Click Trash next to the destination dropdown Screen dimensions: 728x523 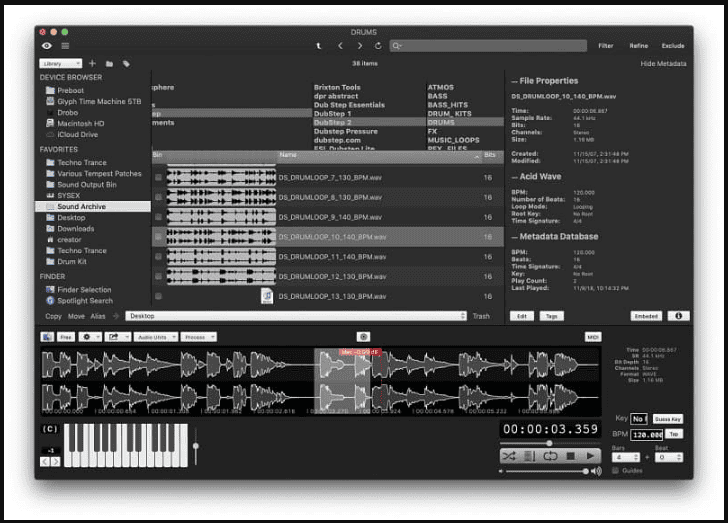coord(481,316)
